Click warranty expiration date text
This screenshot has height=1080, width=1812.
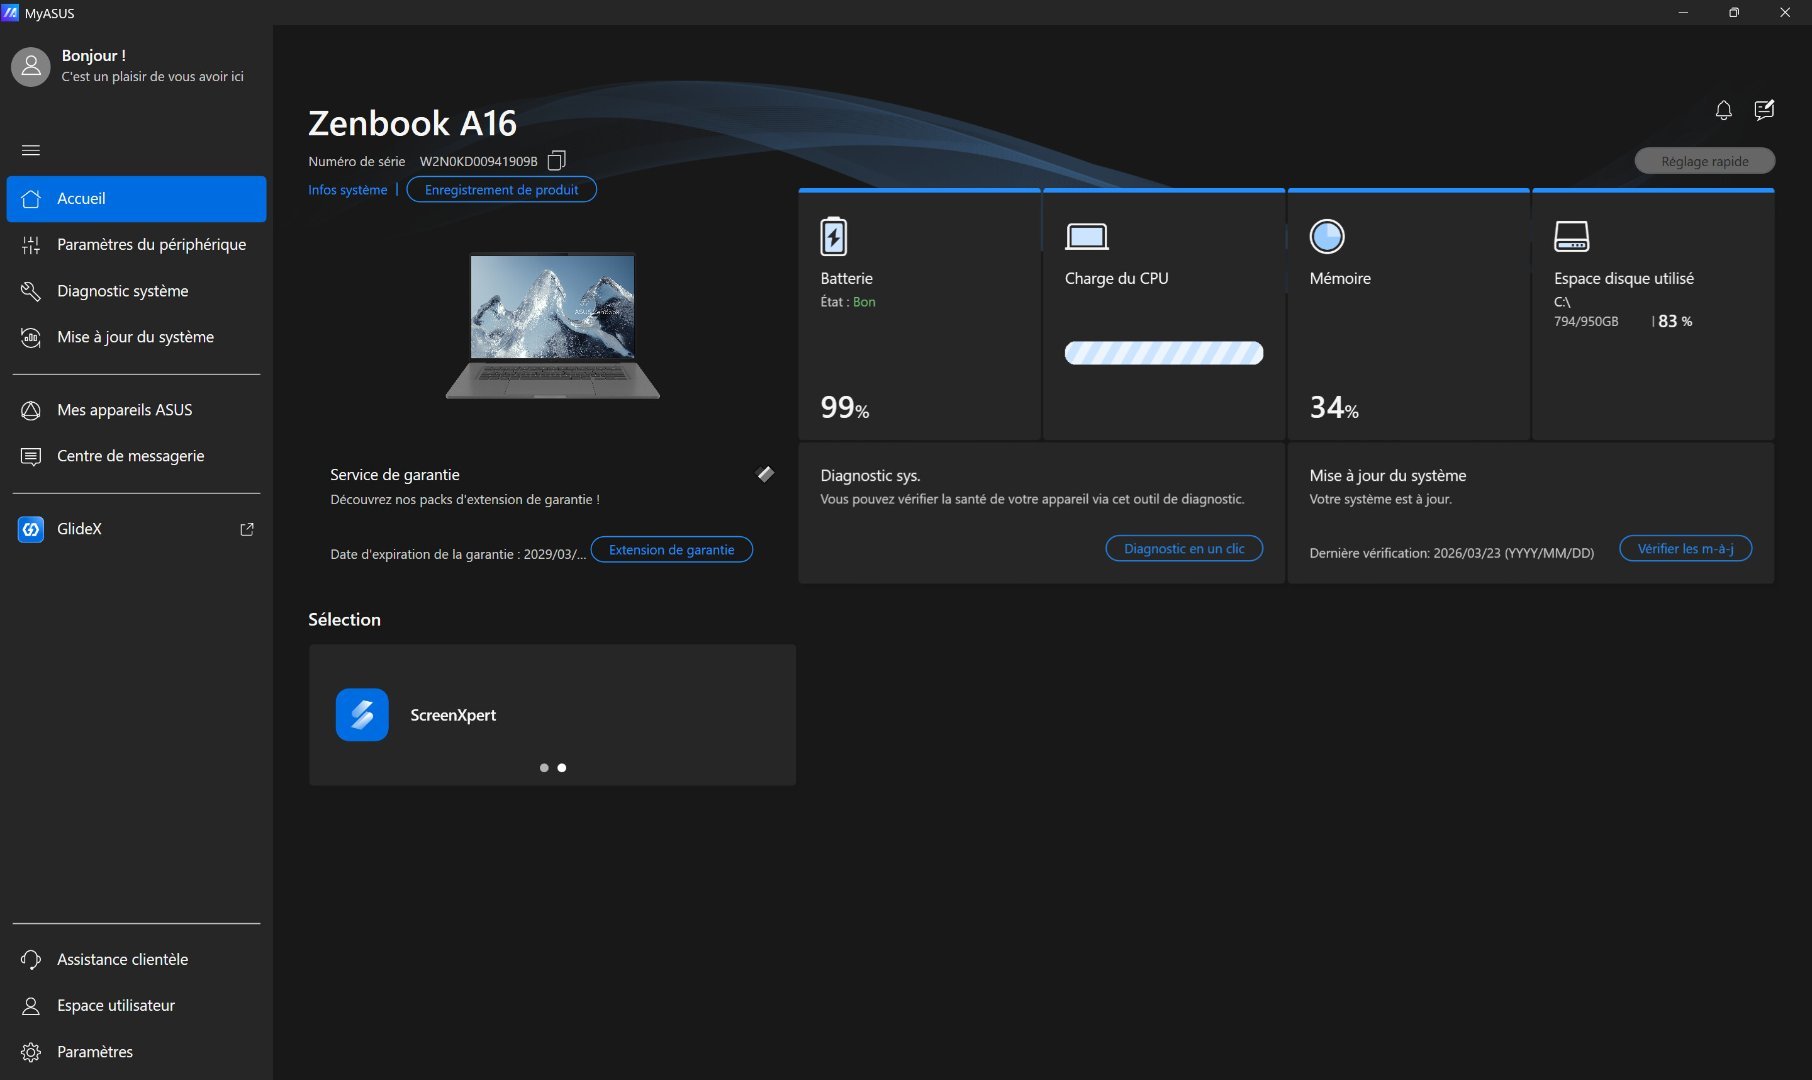point(458,554)
